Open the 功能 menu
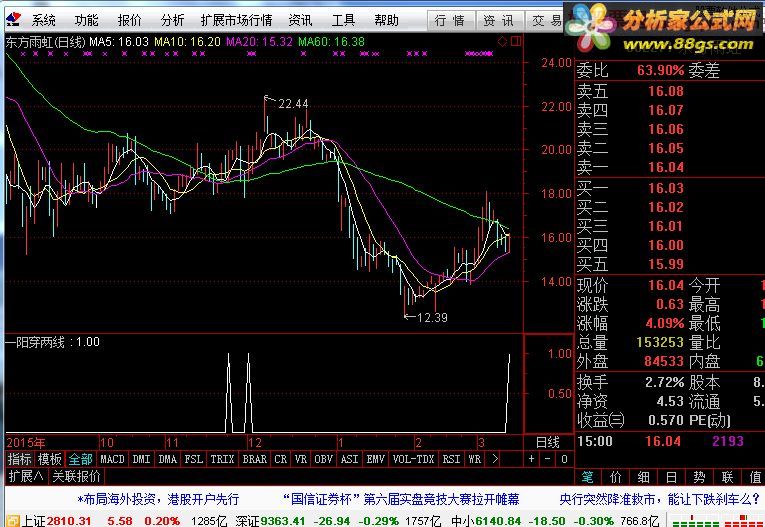The width and height of the screenshot is (765, 527). (x=86, y=20)
